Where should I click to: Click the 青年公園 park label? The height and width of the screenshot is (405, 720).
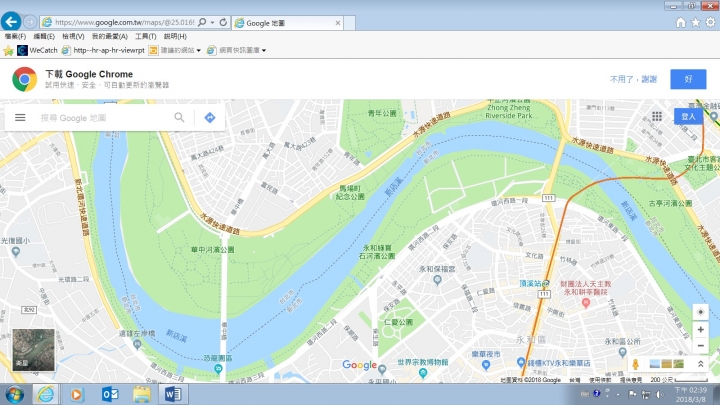click(382, 113)
